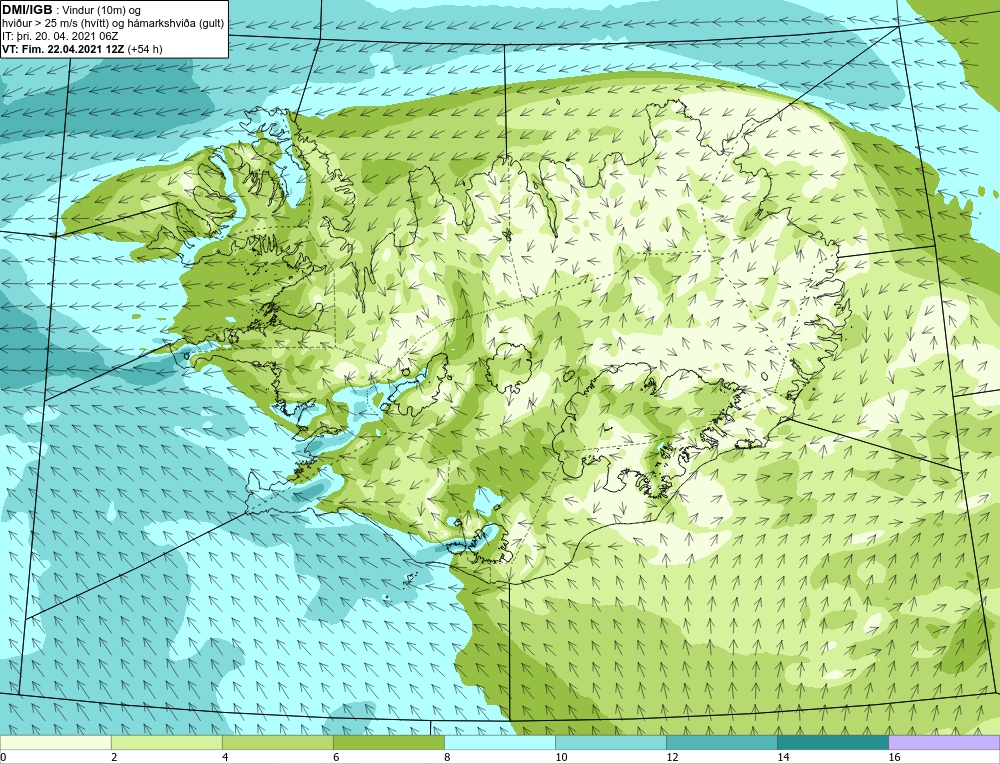Image resolution: width=1000 pixels, height=764 pixels.
Task: Click the purple swatch above 16 m/s
Action: [x=944, y=742]
